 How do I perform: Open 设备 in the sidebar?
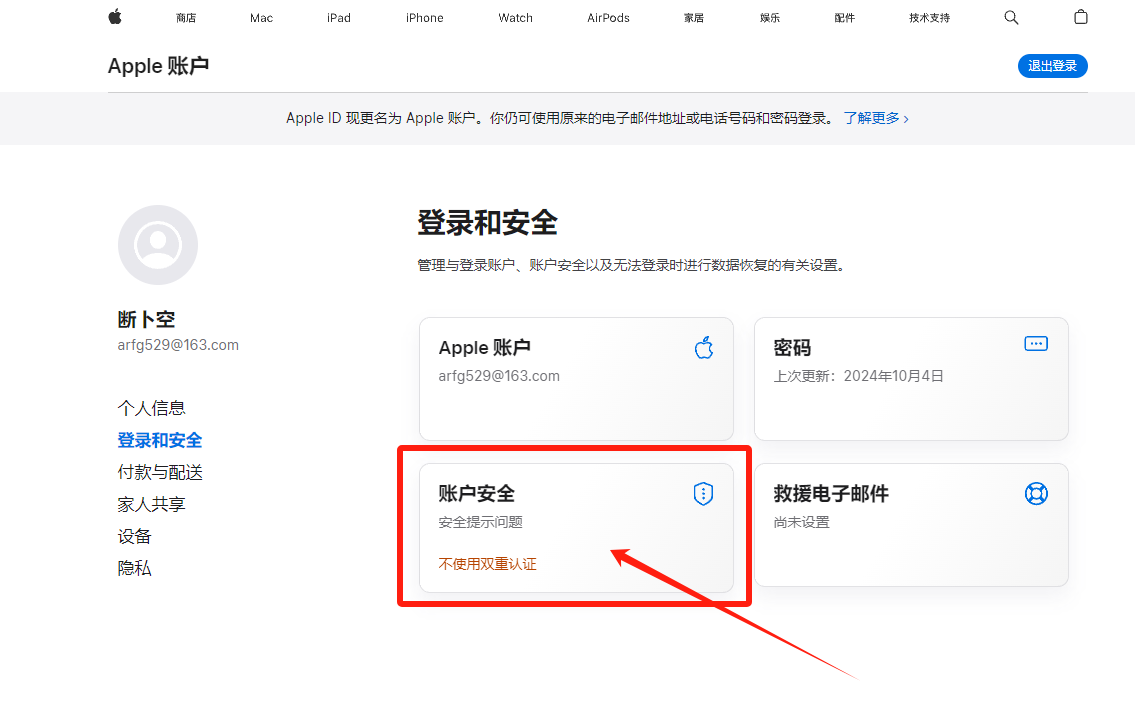tap(135, 536)
